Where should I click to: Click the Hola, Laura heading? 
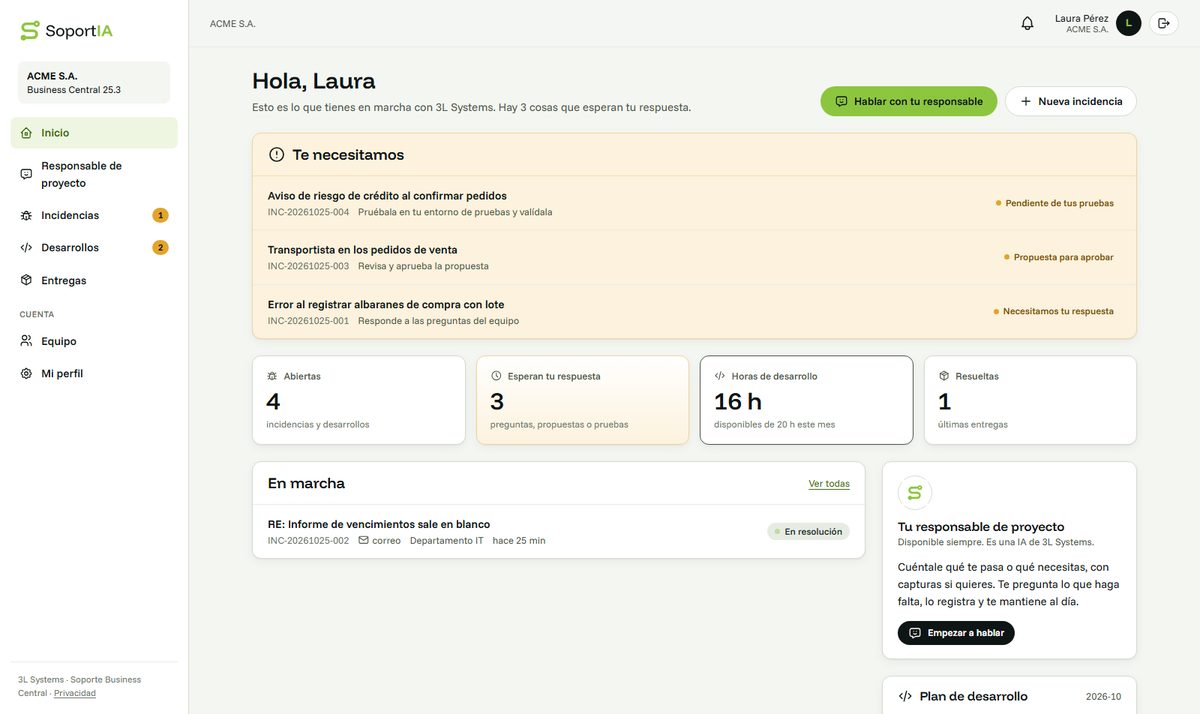314,81
